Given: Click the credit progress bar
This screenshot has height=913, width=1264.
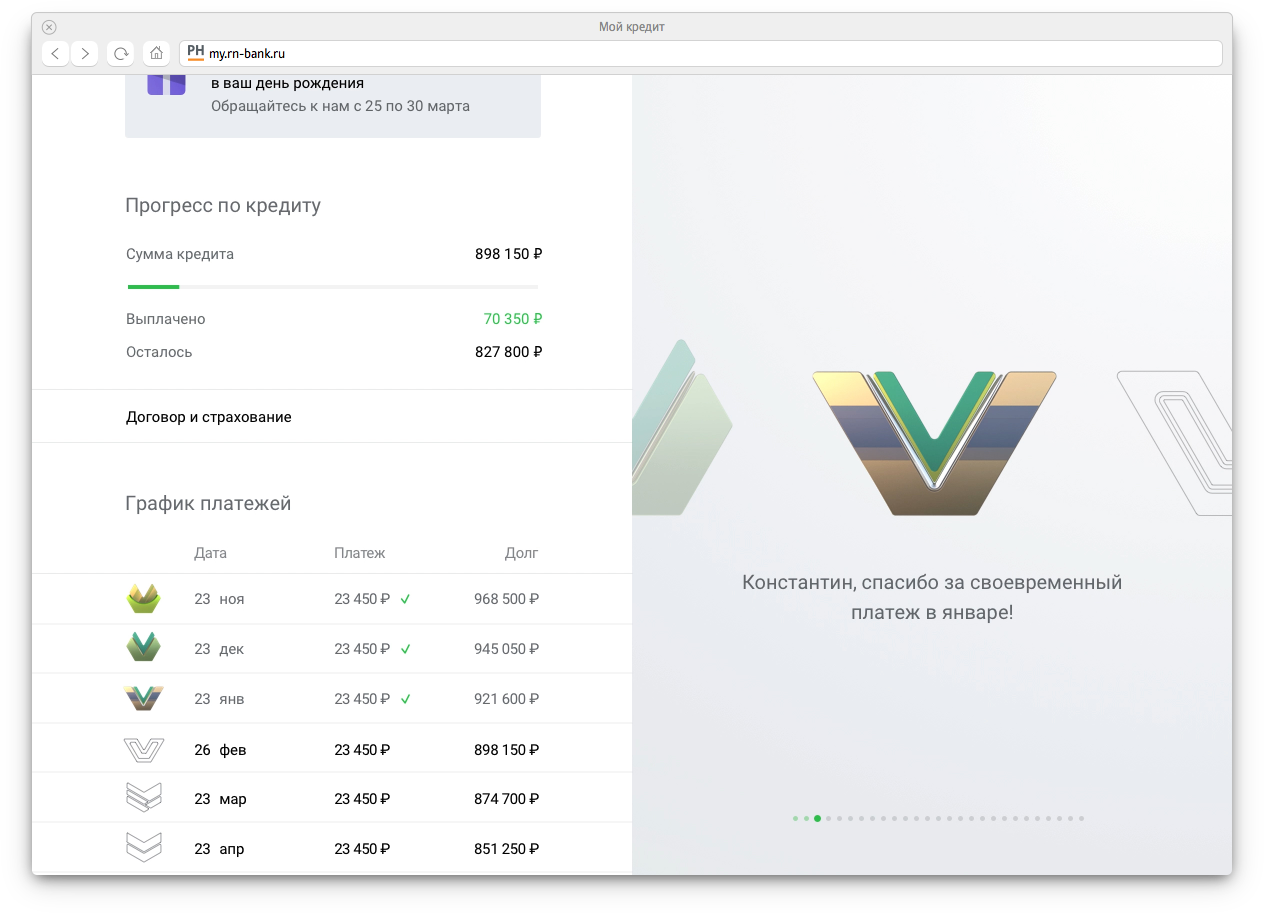Looking at the screenshot, I should tap(332, 287).
